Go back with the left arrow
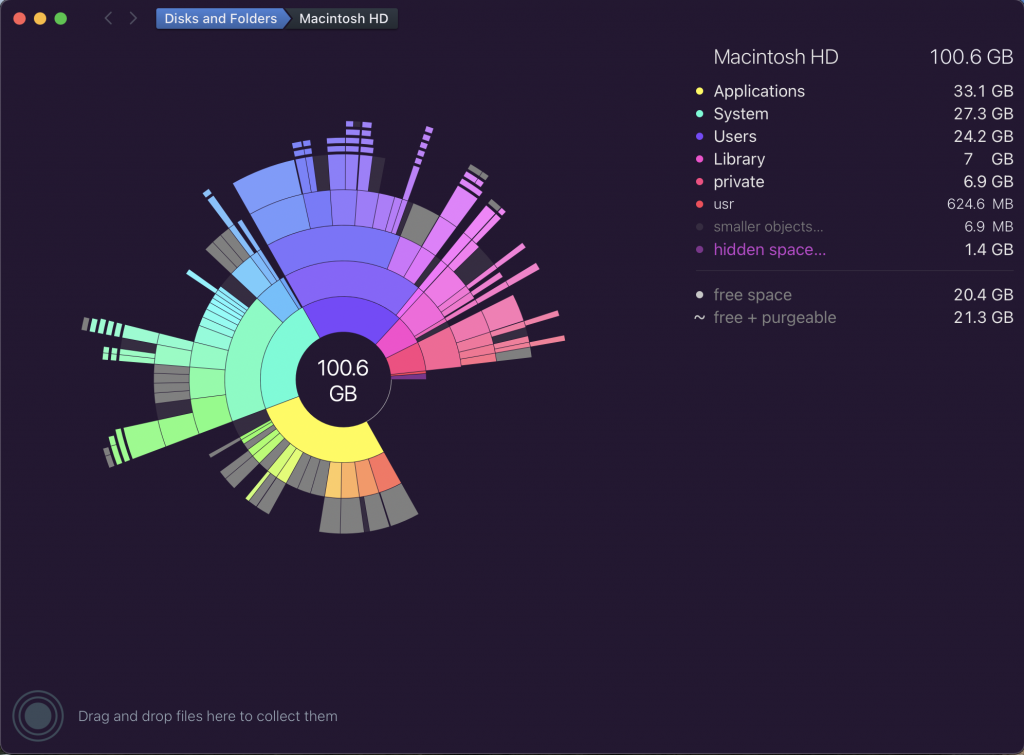 point(108,18)
